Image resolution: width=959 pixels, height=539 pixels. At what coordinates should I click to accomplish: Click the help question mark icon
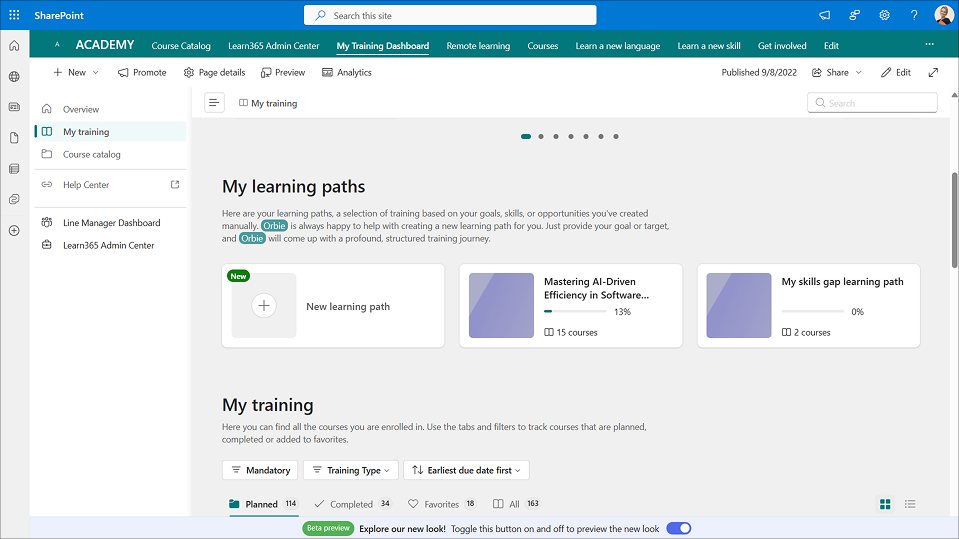point(914,15)
